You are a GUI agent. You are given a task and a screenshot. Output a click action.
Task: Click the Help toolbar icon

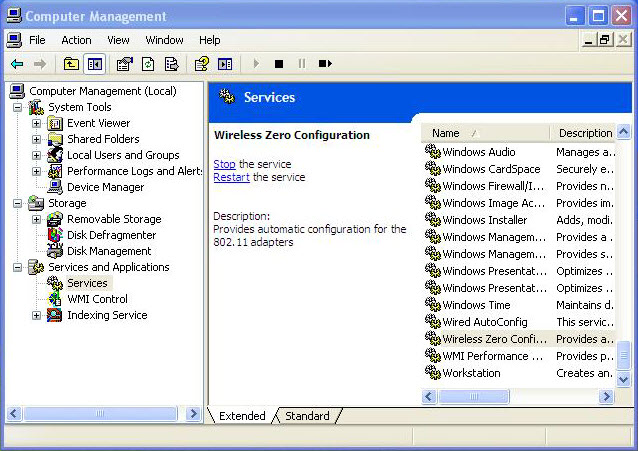[x=202, y=64]
